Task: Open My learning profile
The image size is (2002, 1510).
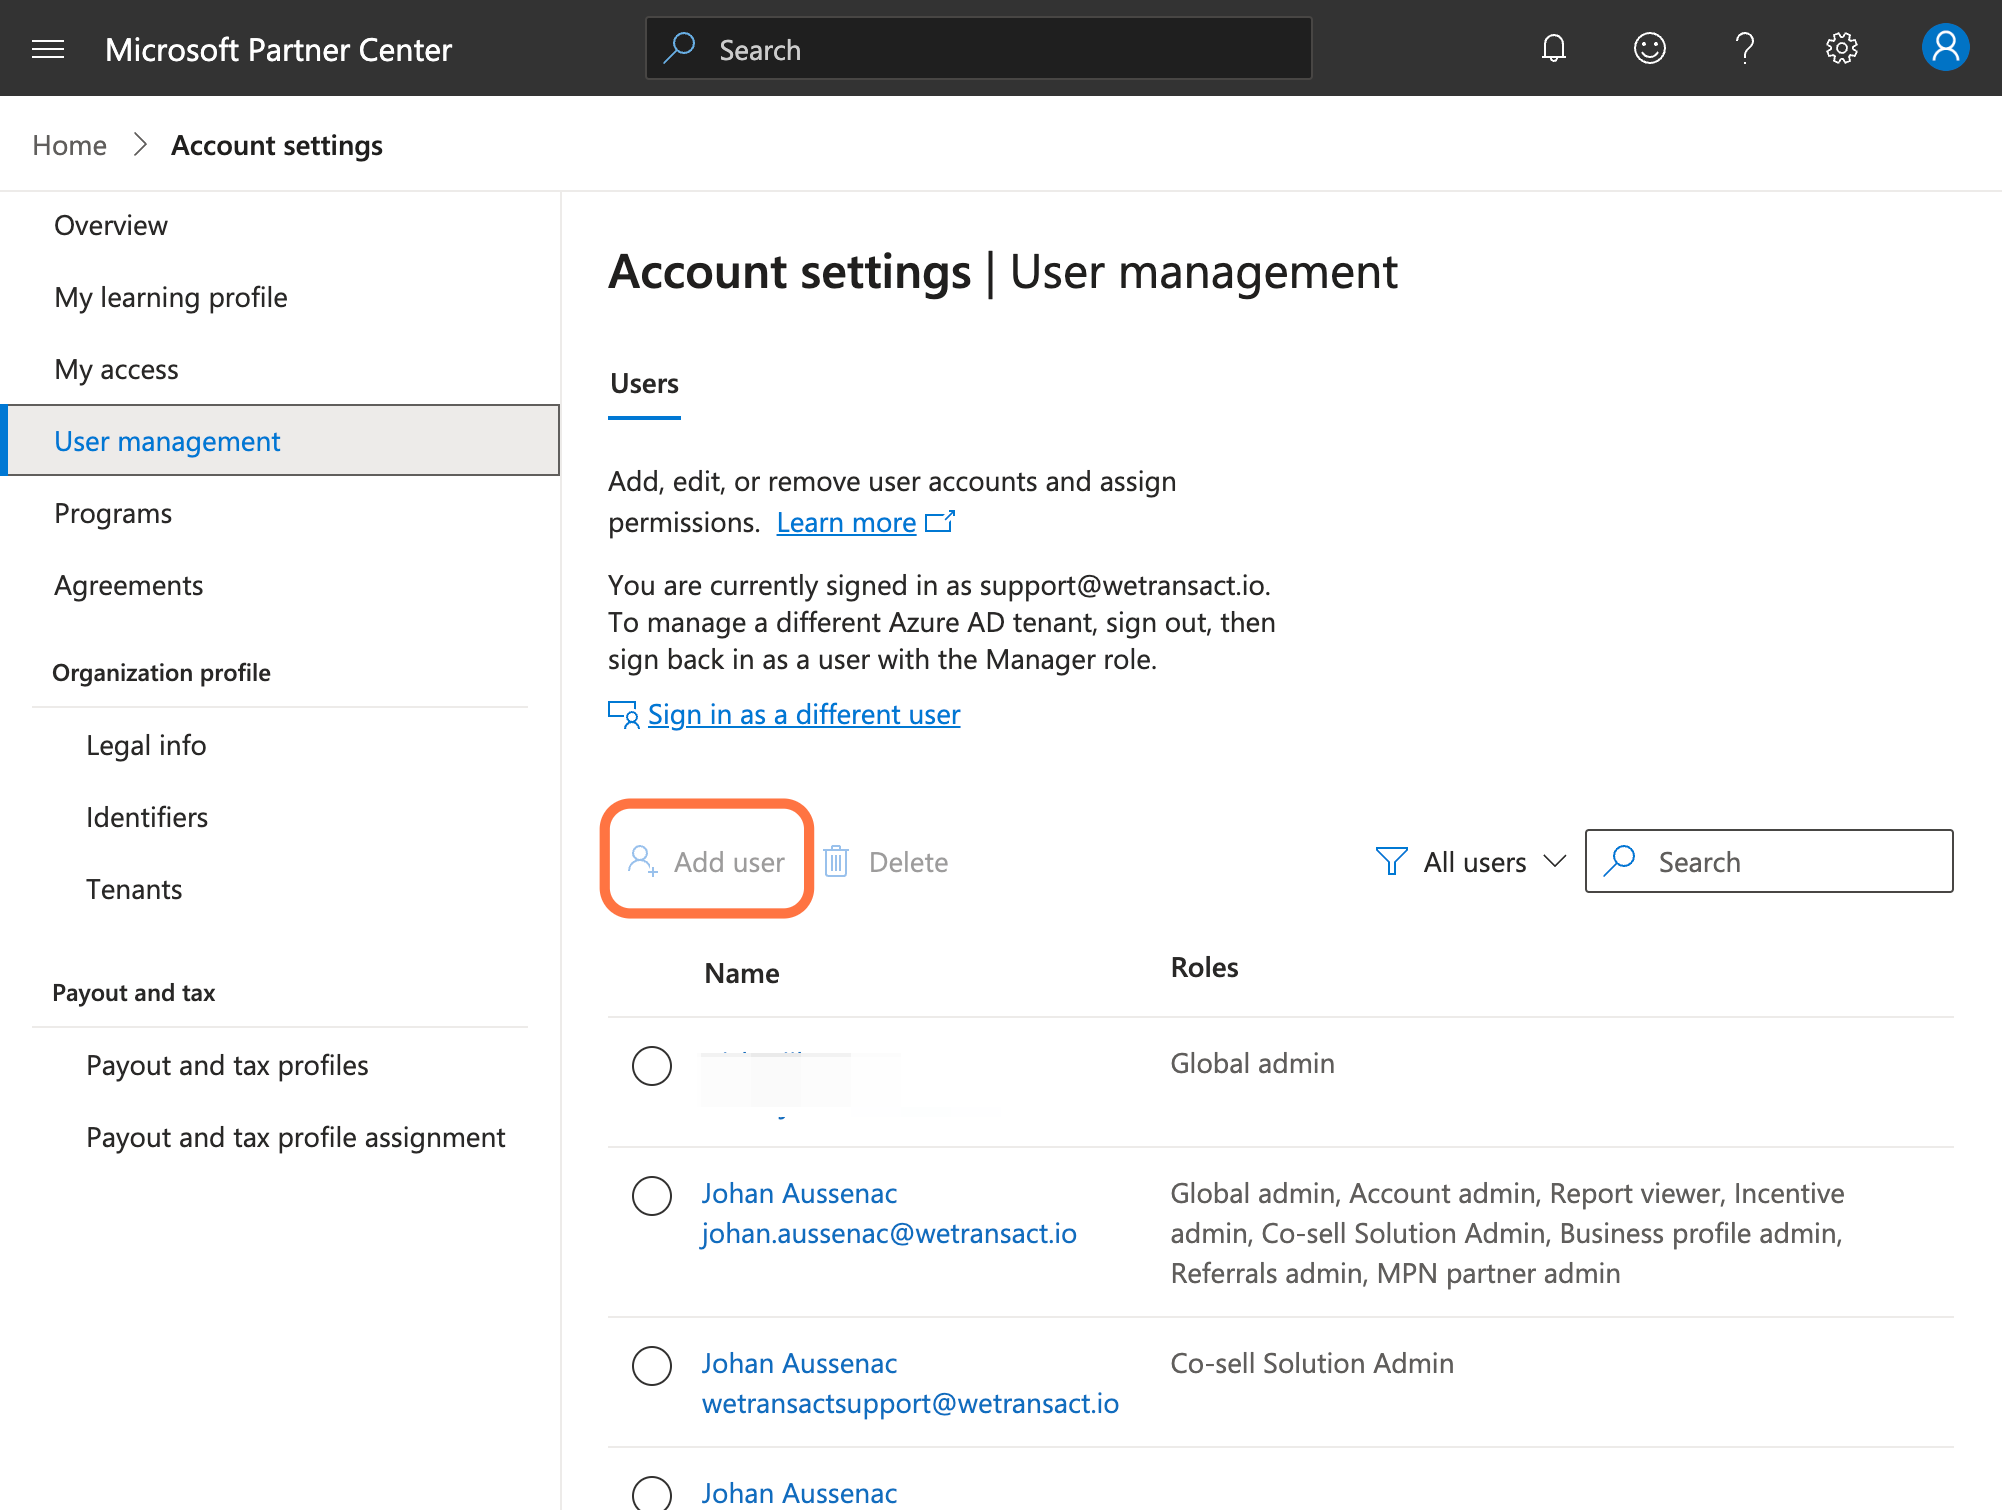Action: [171, 298]
